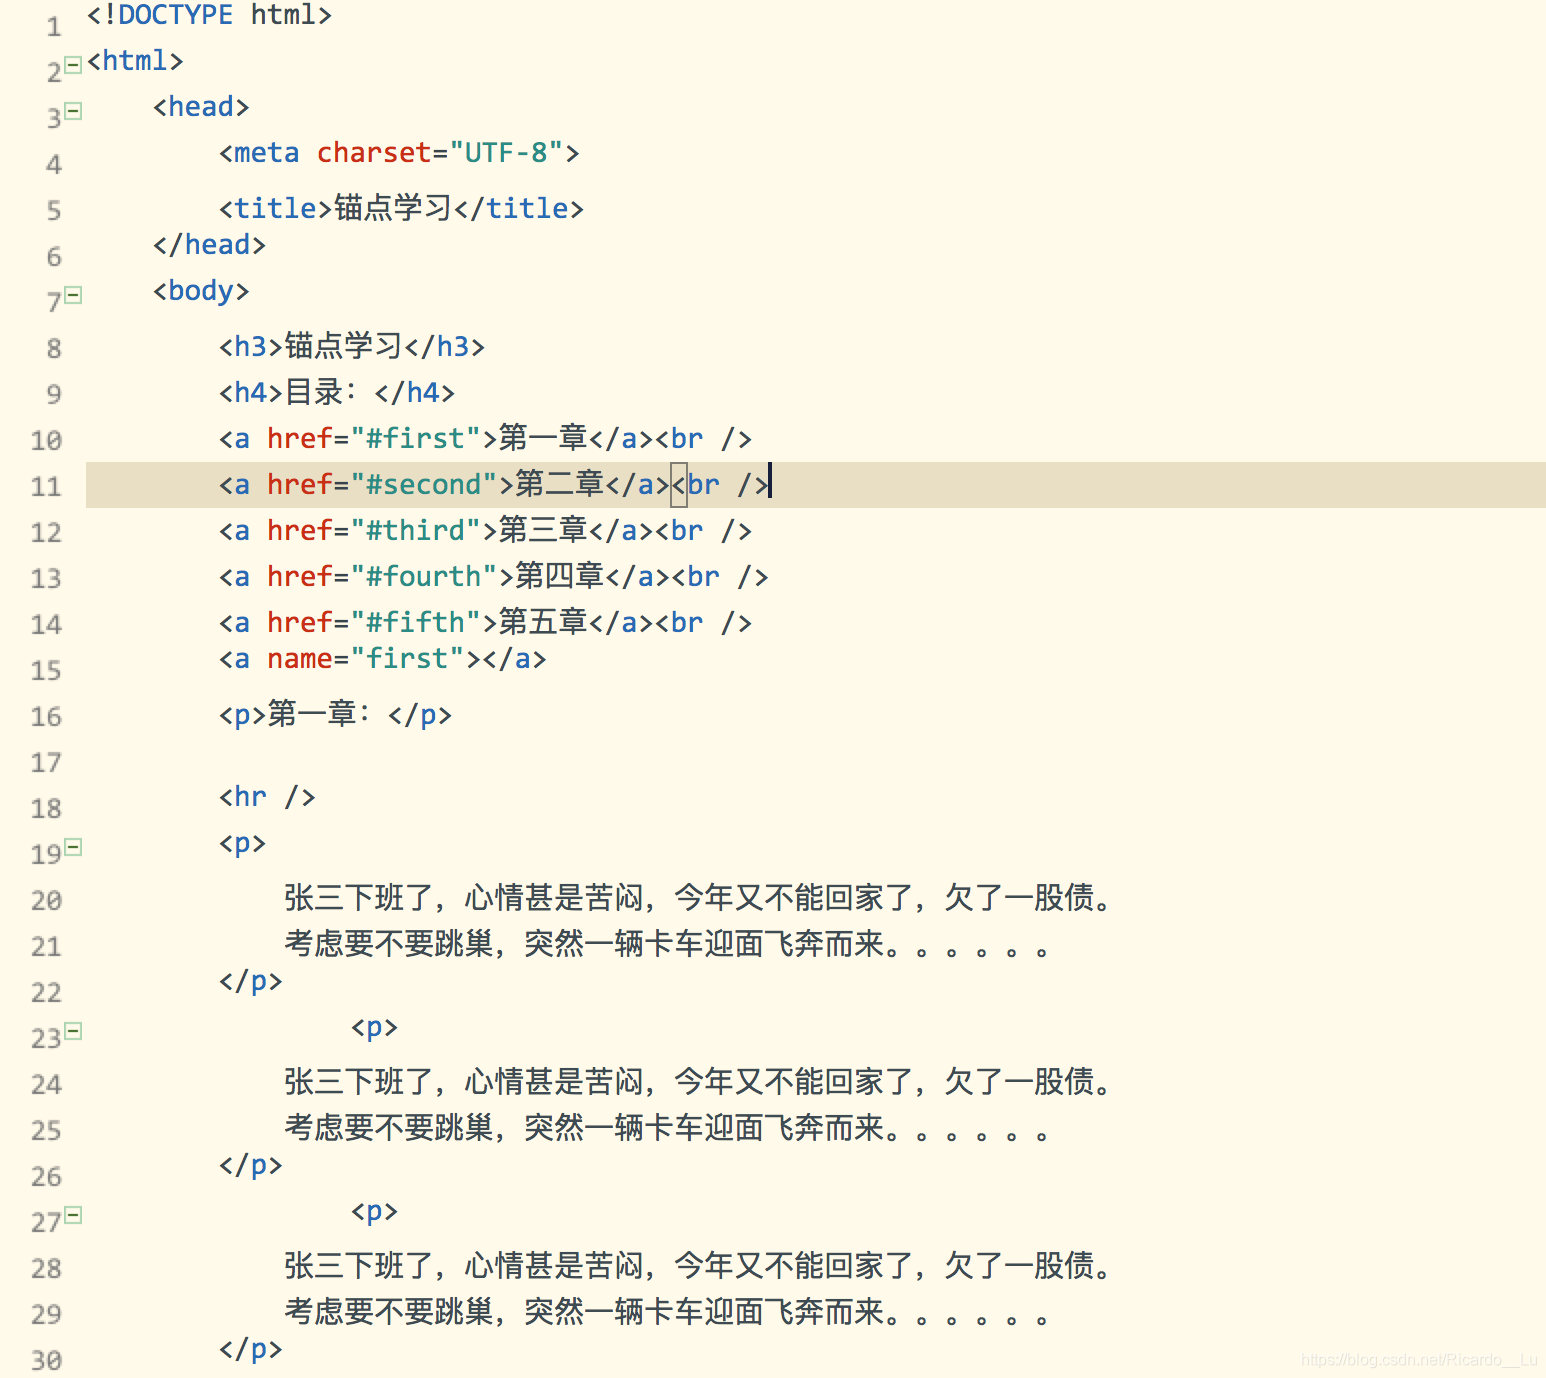The height and width of the screenshot is (1378, 1546).
Task: Click line number 1 in the gutter
Action: (54, 27)
